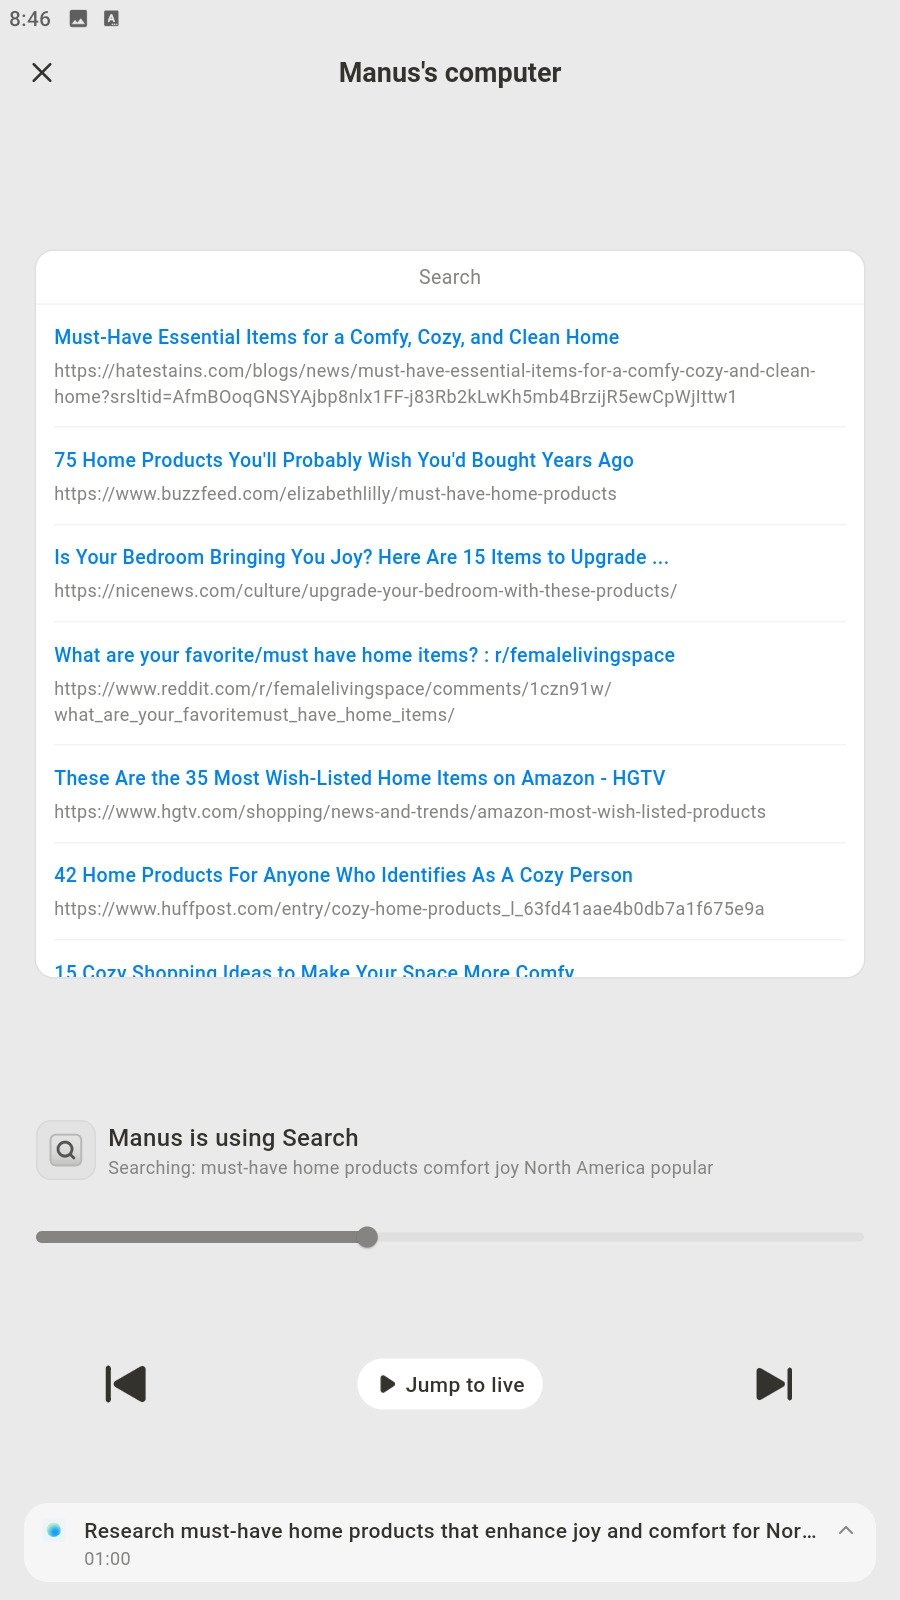Click the blue task status dot indicator

click(54, 1530)
